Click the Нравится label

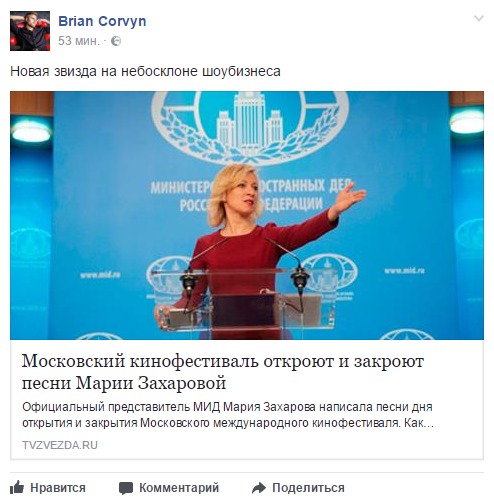pos(58,488)
